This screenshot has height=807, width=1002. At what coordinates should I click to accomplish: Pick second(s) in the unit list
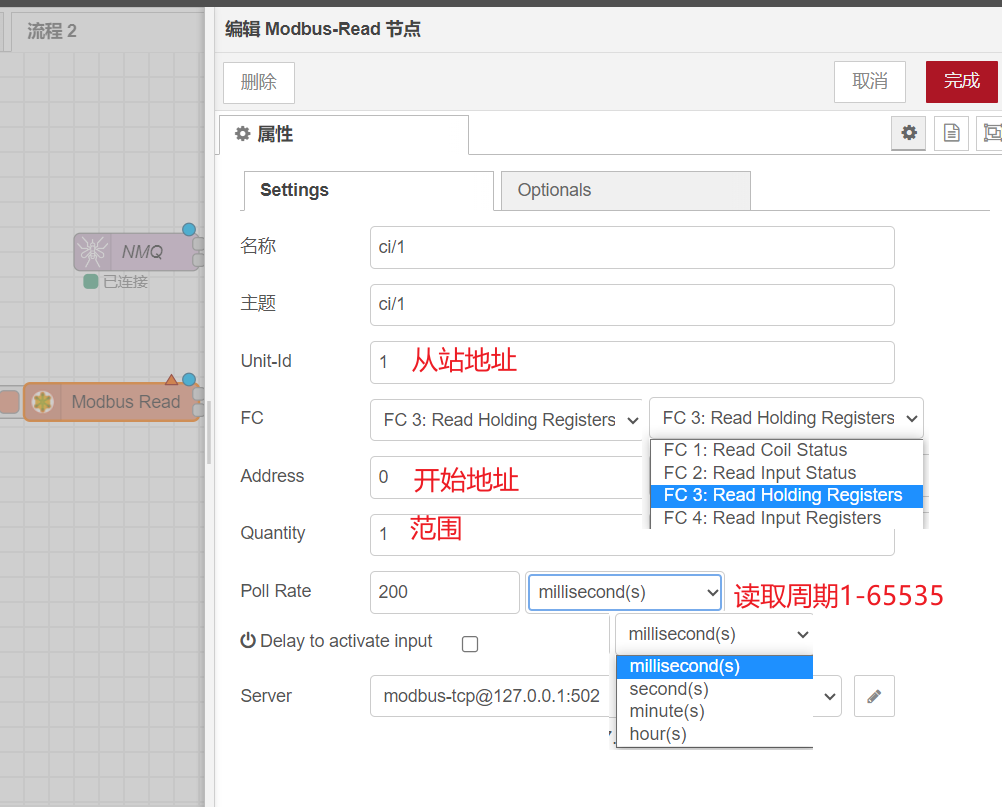point(714,689)
